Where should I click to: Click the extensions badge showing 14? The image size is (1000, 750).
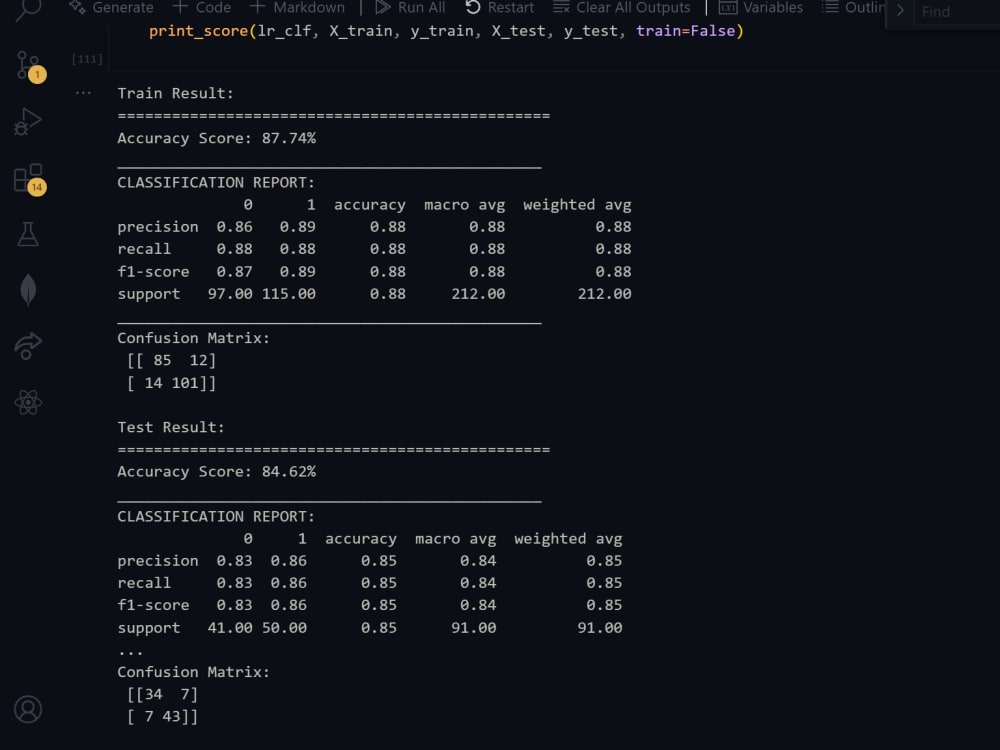click(37, 188)
